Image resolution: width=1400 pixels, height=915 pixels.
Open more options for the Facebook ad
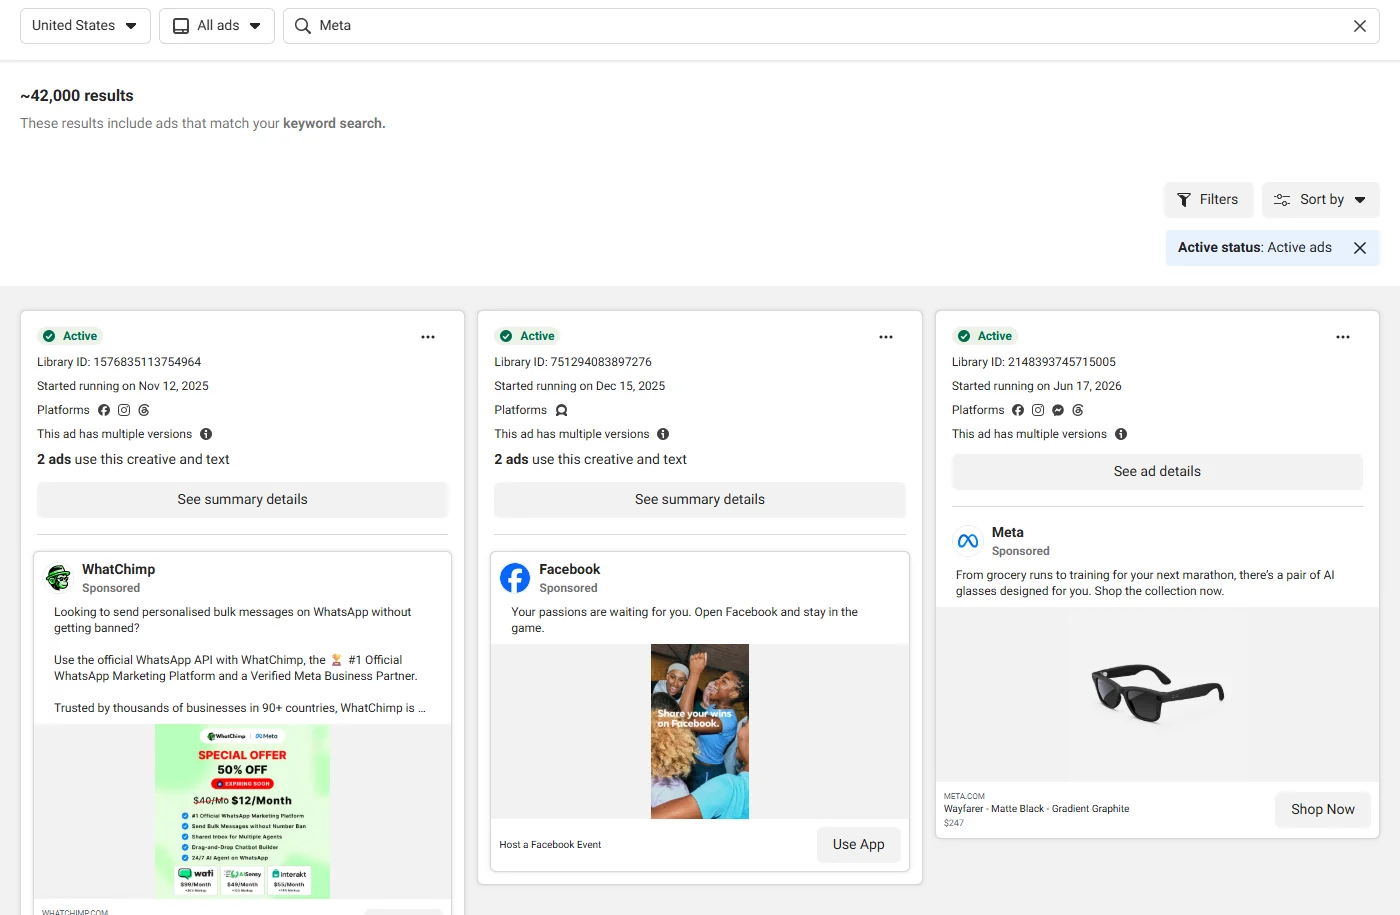click(886, 337)
